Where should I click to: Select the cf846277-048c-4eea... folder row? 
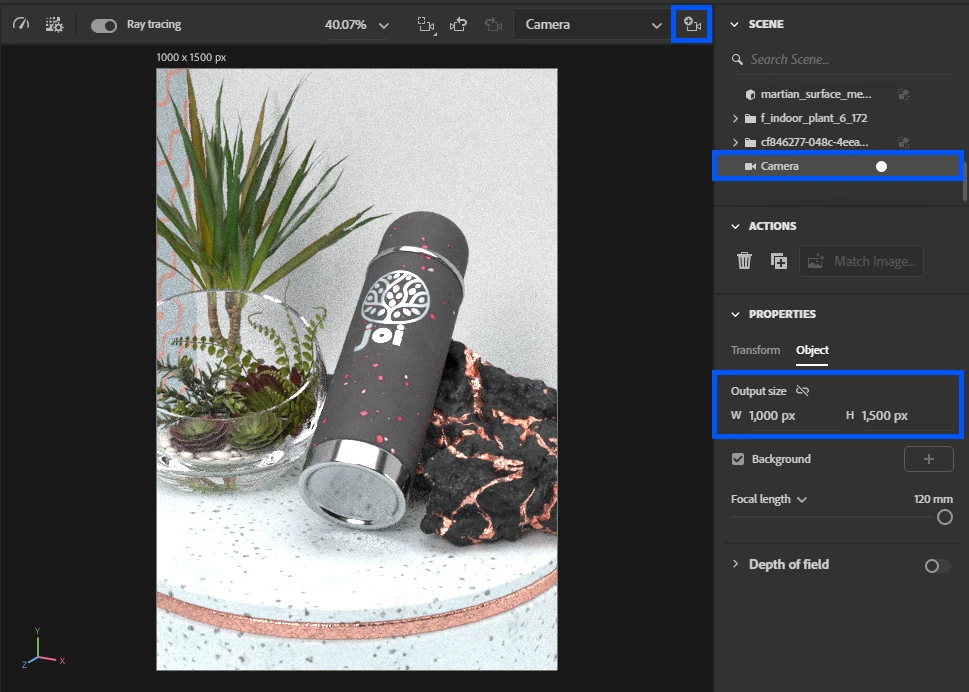click(x=814, y=142)
